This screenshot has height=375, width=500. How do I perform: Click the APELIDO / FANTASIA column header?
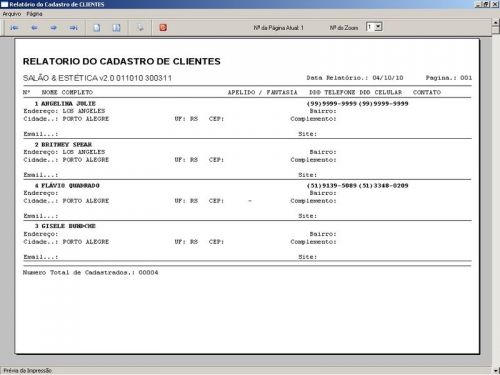coord(262,92)
